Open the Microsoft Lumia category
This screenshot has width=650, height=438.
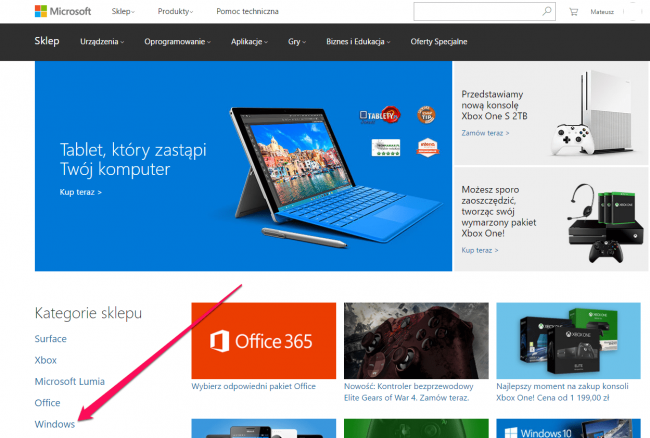(x=70, y=382)
